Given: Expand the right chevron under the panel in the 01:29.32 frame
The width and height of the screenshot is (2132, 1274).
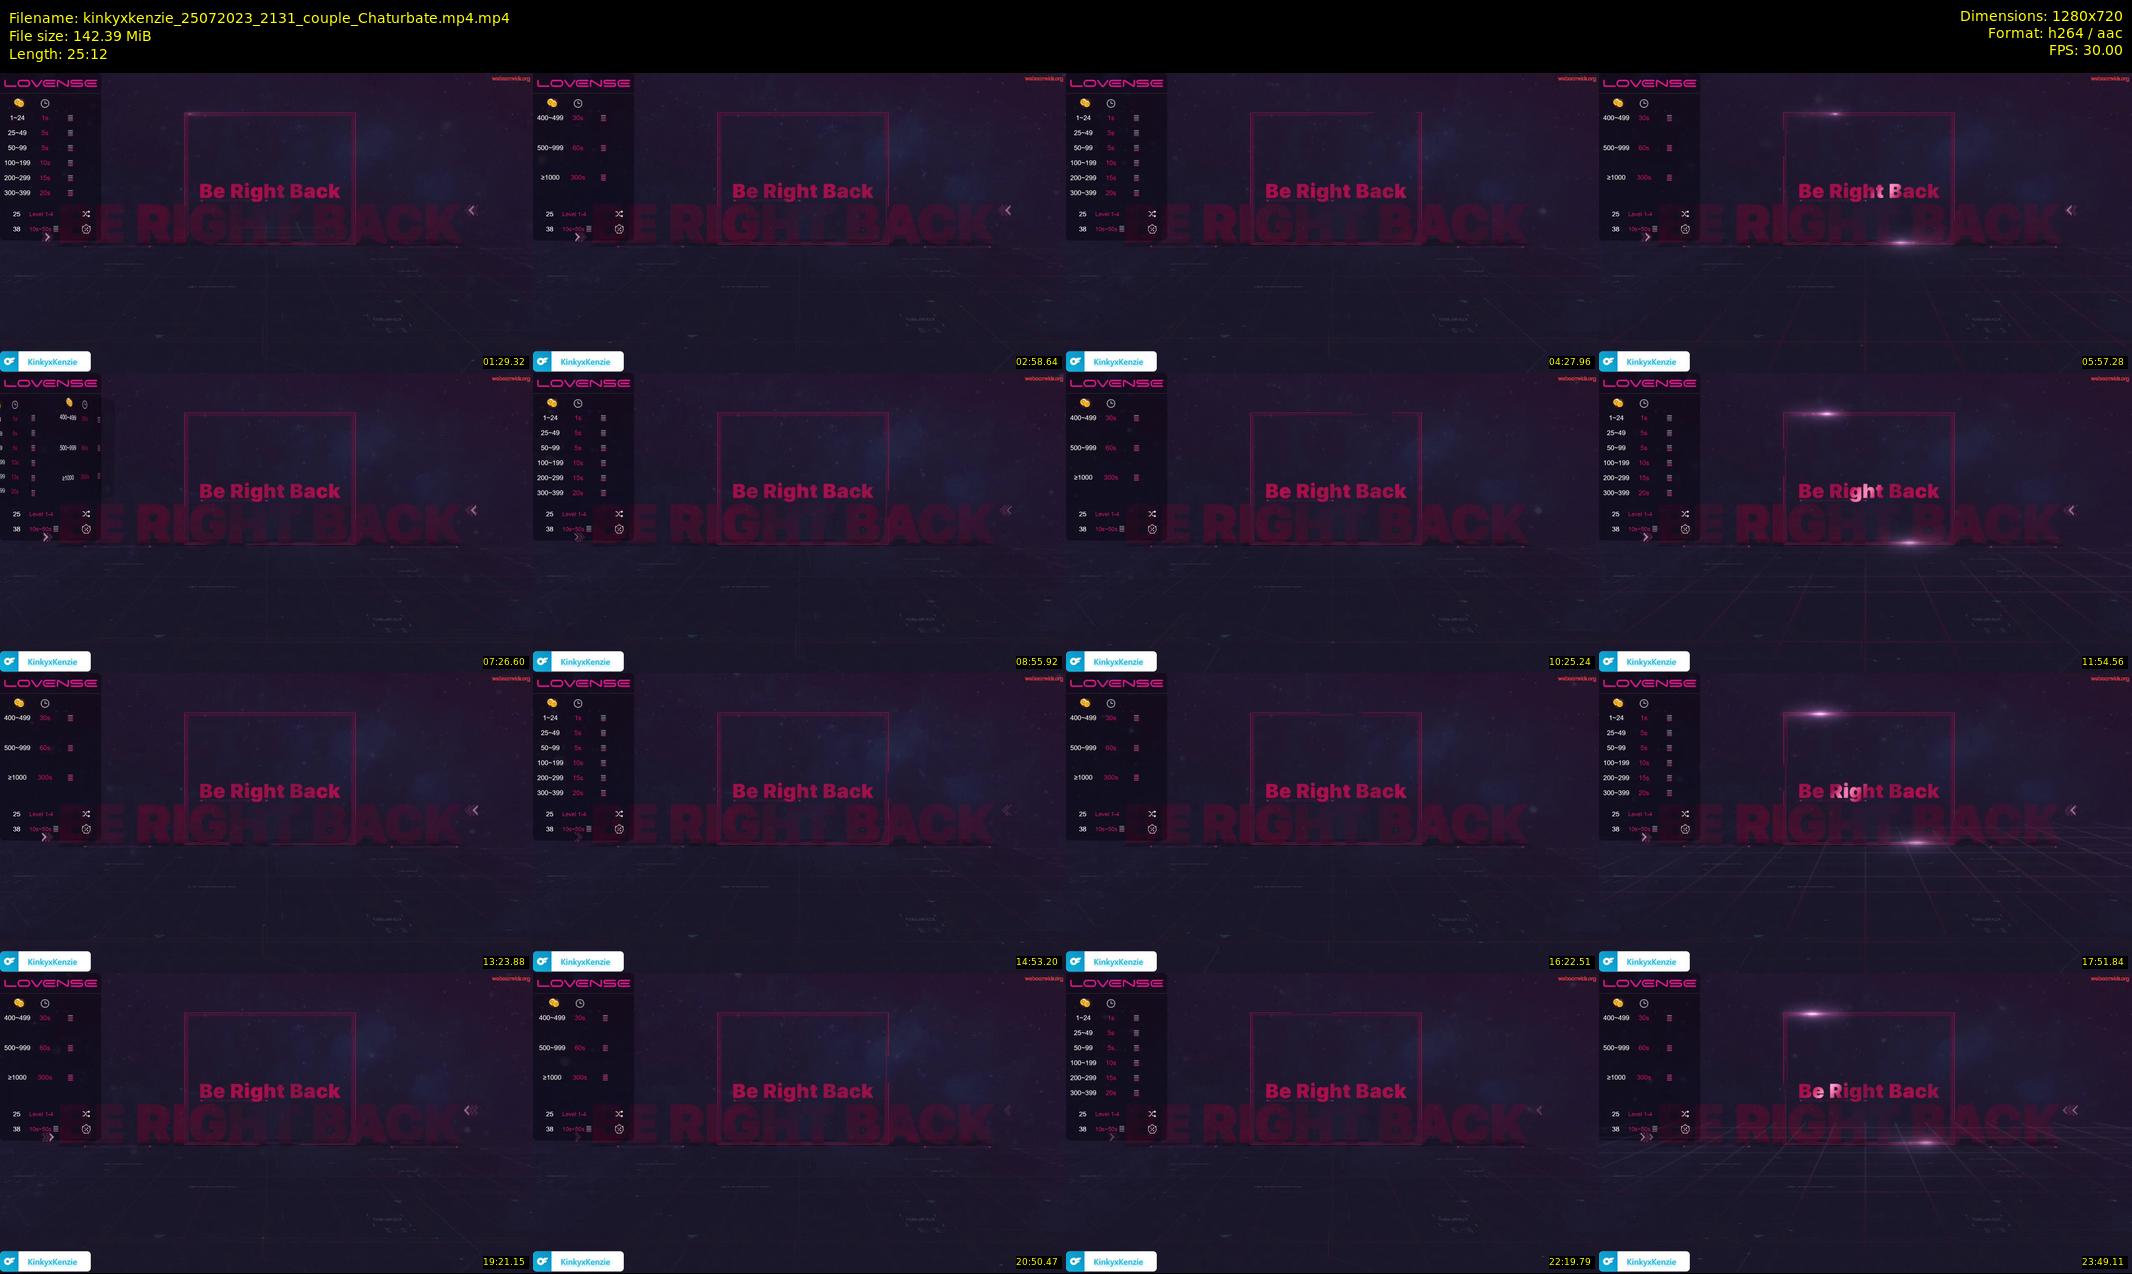Looking at the screenshot, I should coord(46,237).
